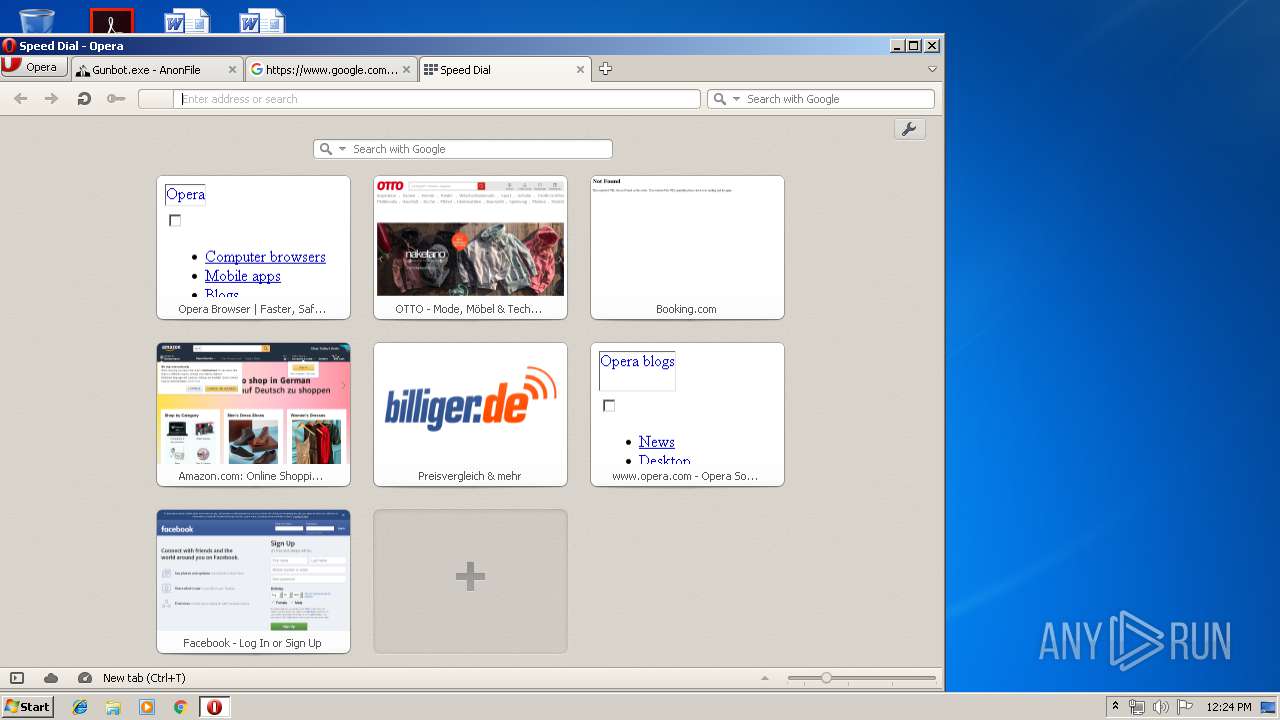The height and width of the screenshot is (720, 1280).
Task: Switch to the Gunbot.exe - AnonFile tab
Action: pyautogui.click(x=156, y=70)
